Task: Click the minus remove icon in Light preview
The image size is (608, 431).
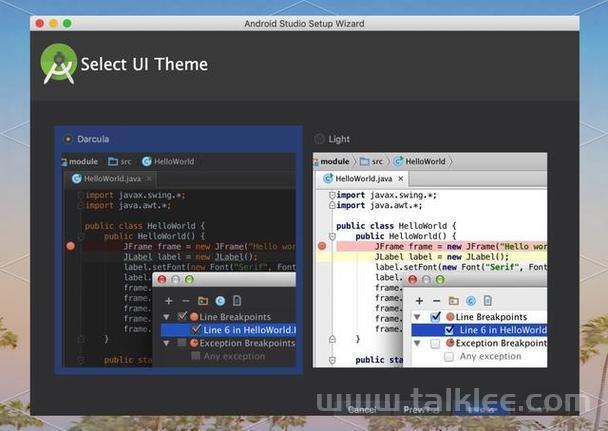Action: [x=437, y=301]
